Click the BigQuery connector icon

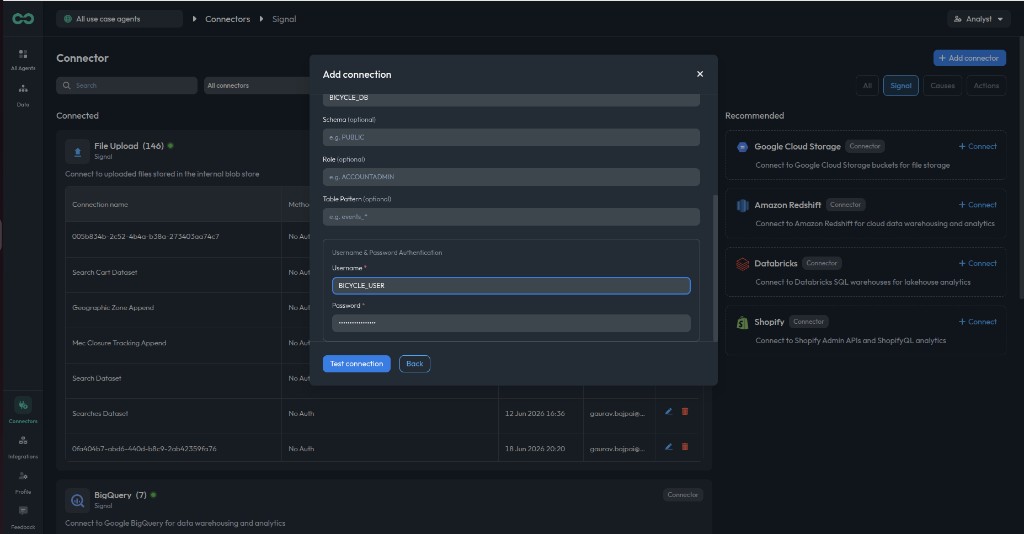[x=77, y=501]
